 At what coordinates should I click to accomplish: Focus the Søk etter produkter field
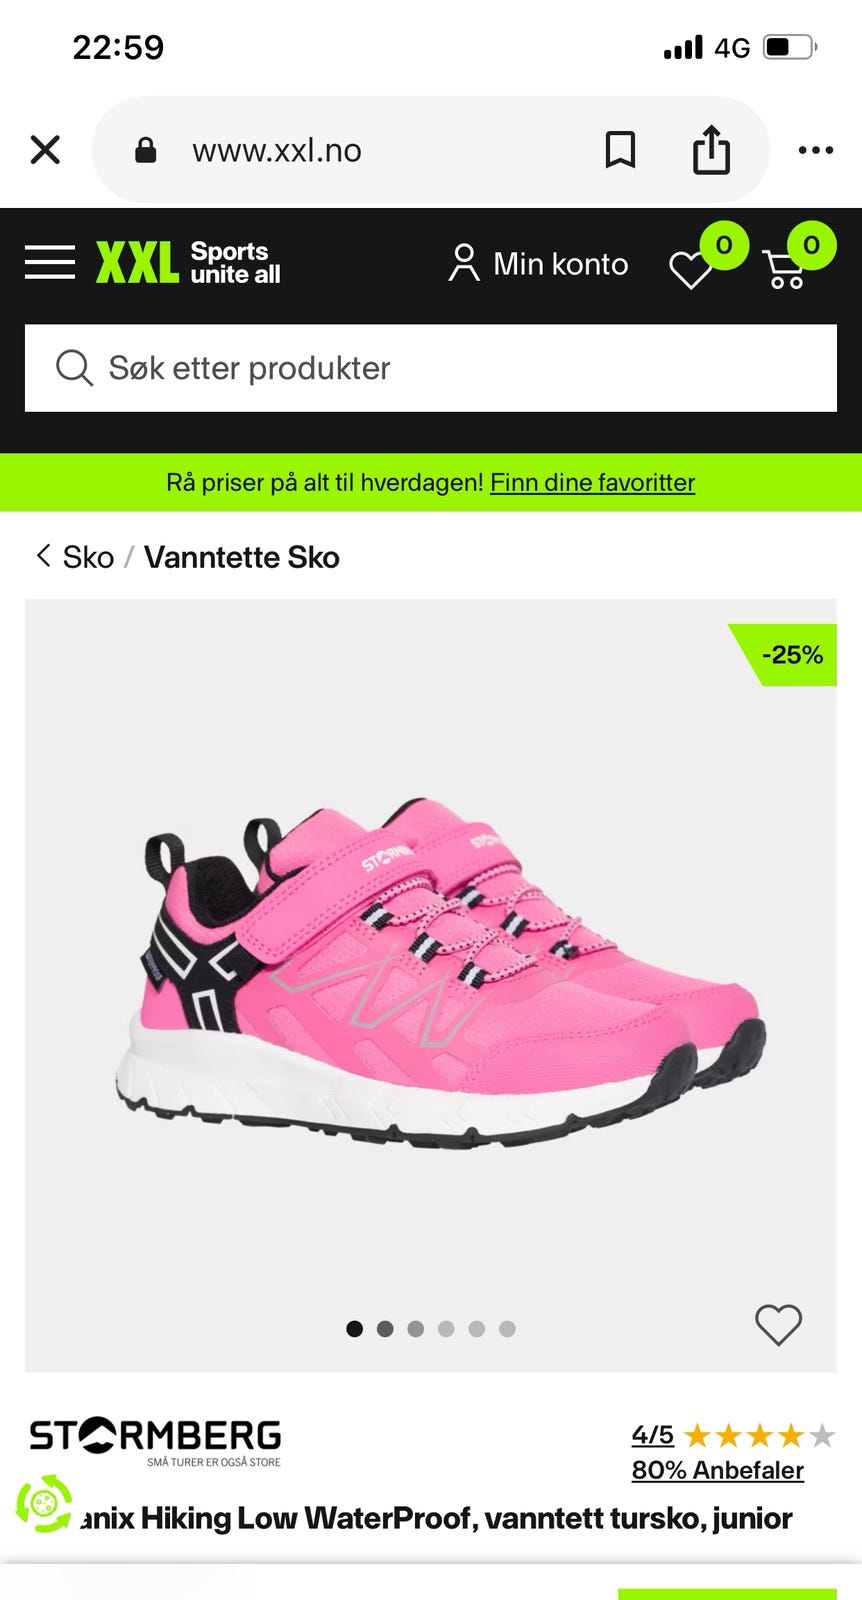tap(431, 368)
